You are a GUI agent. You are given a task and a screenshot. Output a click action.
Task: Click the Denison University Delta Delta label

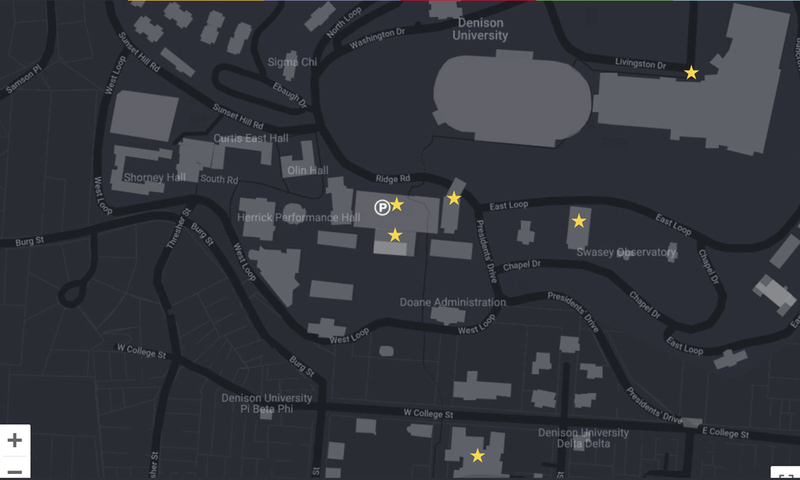click(583, 438)
